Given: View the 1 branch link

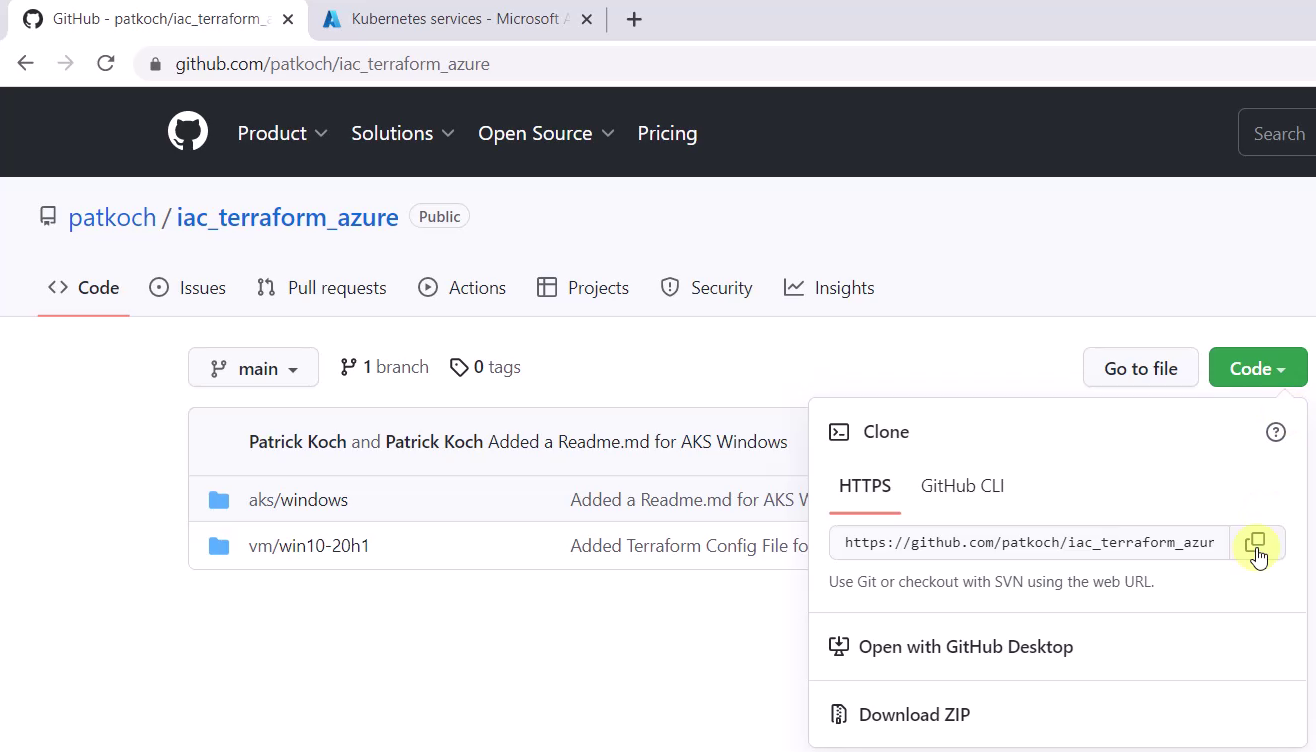Looking at the screenshot, I should (x=385, y=367).
